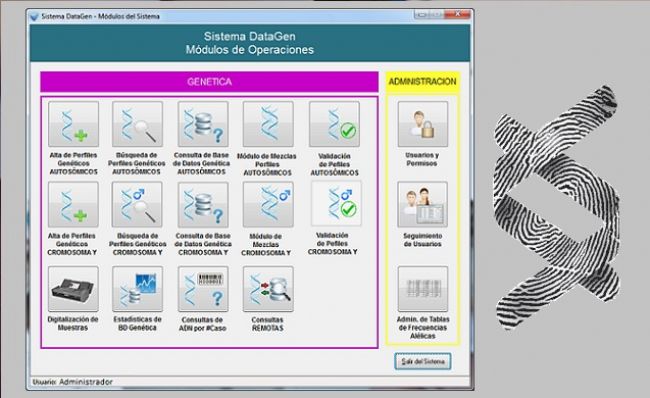Click the ADMINISTRACION yellow header label
Image resolution: width=650 pixels, height=398 pixels.
[x=422, y=82]
